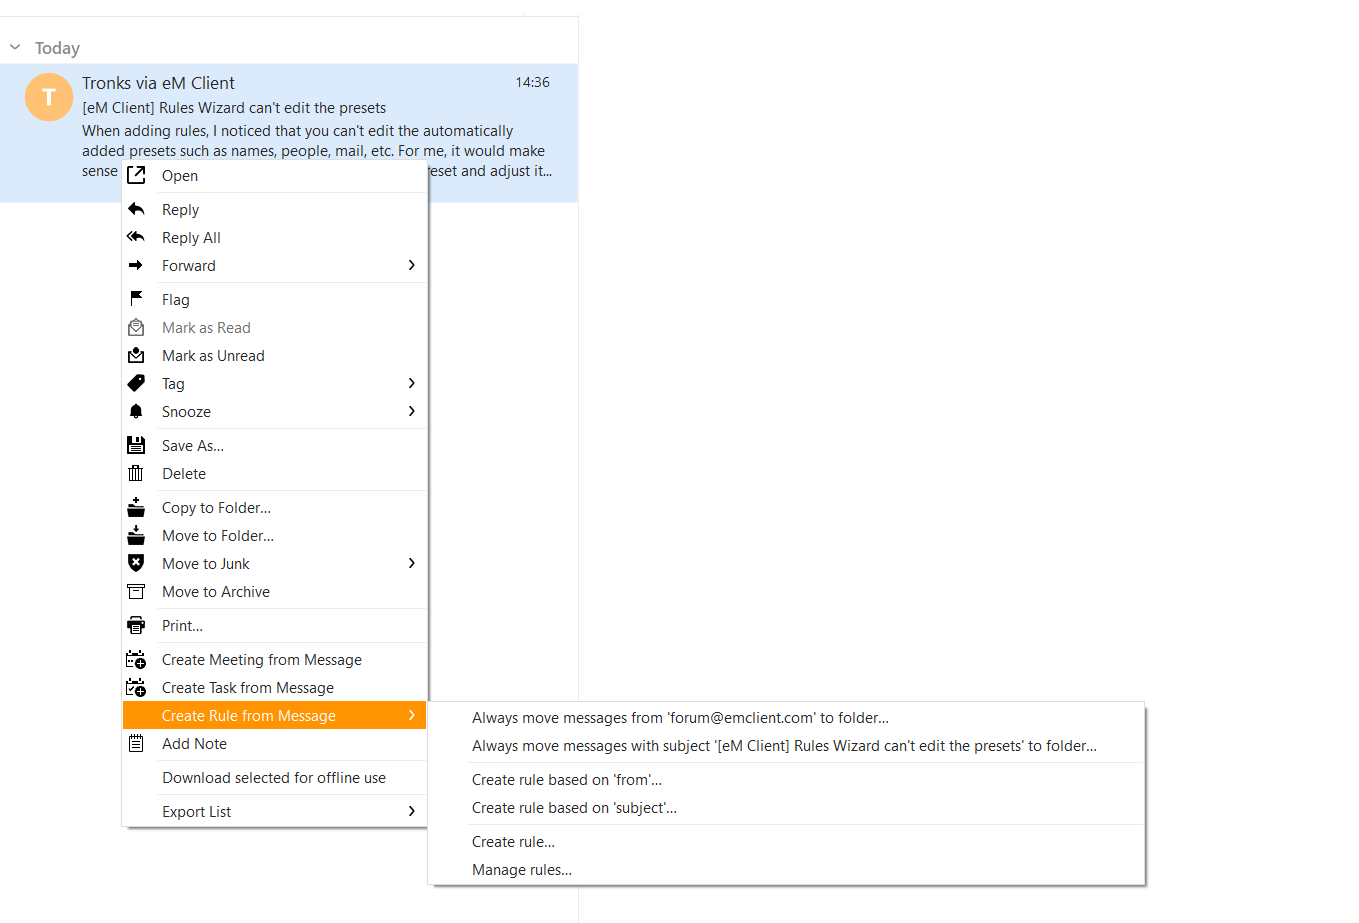The image size is (1359, 923).
Task: Select Export List menu entry
Action: tap(274, 812)
